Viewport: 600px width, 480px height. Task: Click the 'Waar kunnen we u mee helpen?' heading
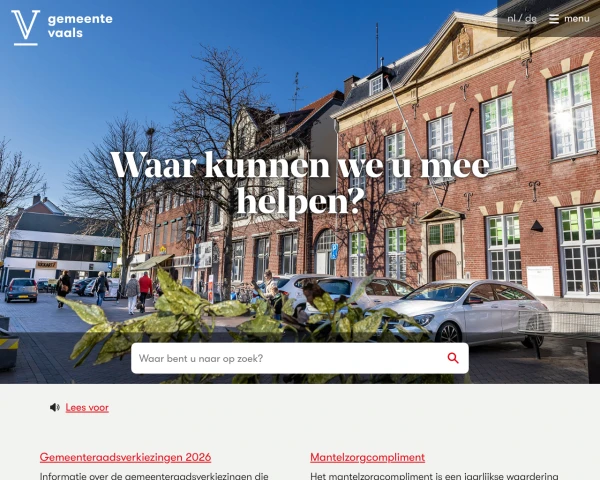point(300,184)
